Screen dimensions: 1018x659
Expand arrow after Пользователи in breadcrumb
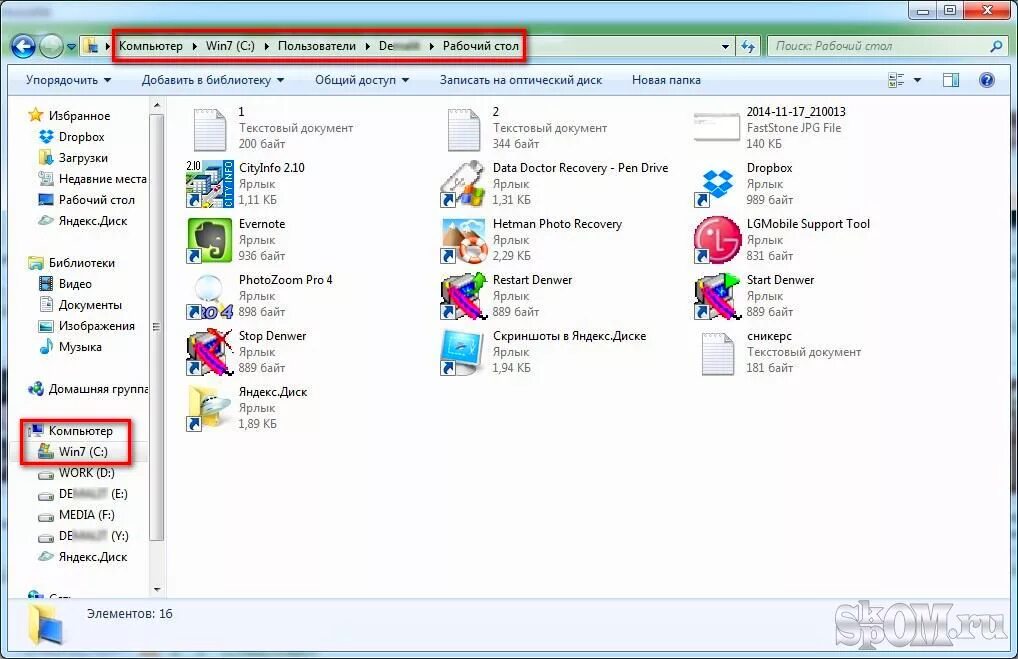[367, 46]
